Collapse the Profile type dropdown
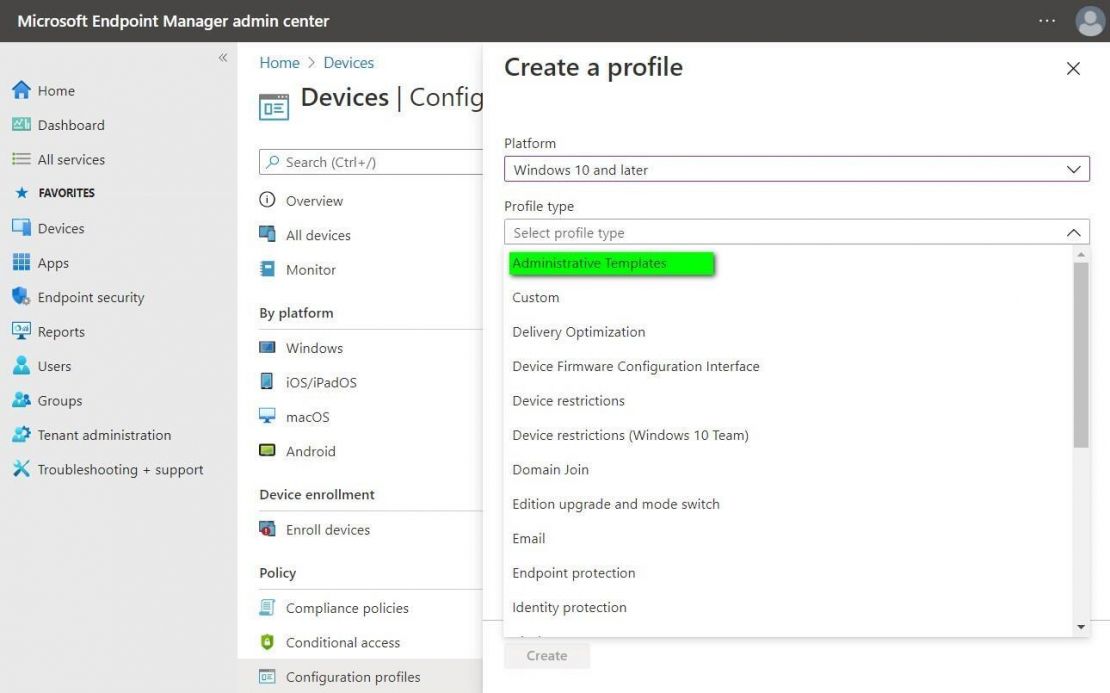1110x693 pixels. coord(1075,232)
